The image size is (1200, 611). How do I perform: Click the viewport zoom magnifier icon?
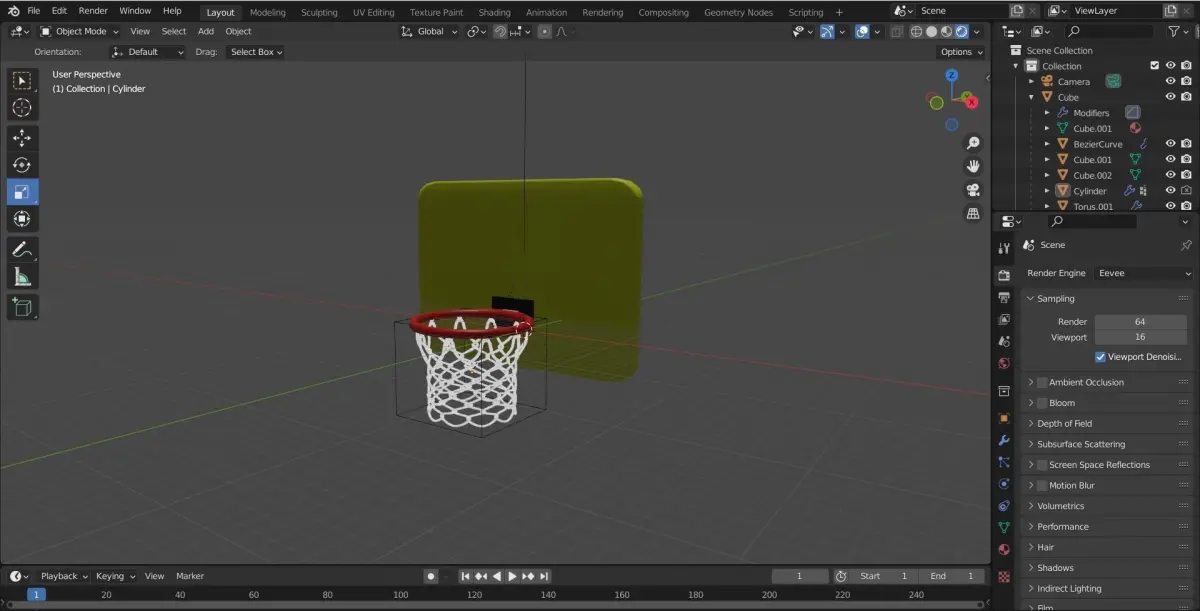973,144
